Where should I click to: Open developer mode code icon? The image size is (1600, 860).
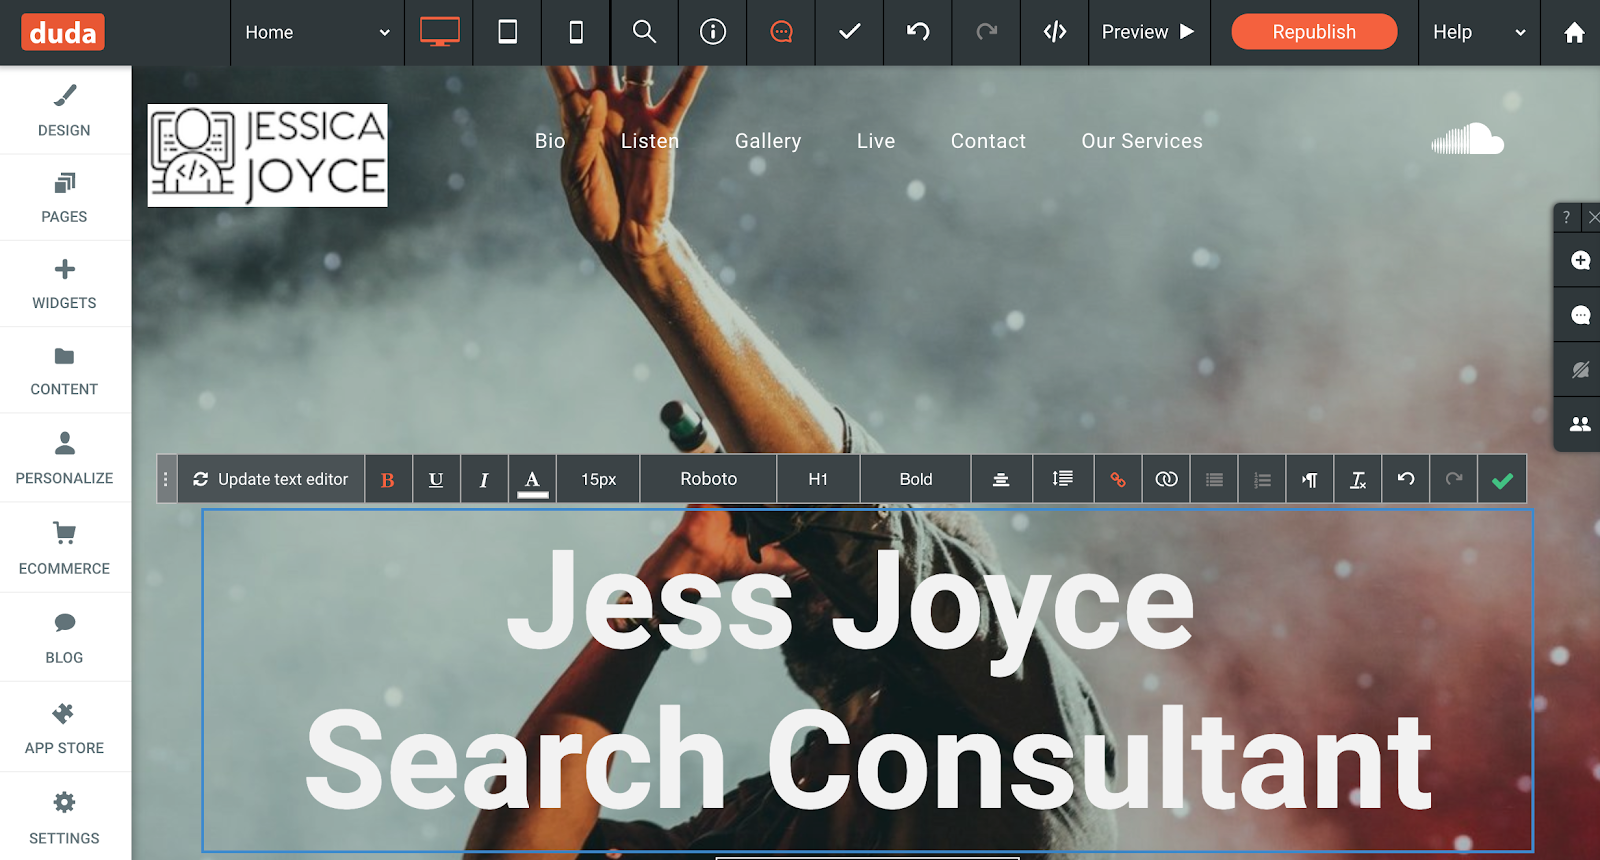1055,32
